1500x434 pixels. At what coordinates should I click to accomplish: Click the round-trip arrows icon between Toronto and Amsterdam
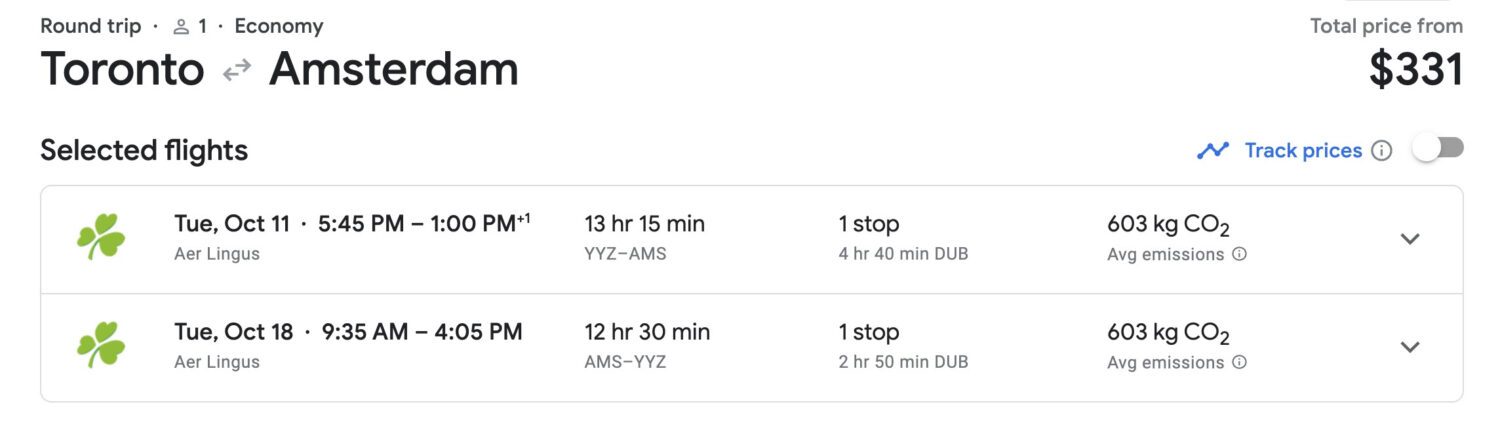[237, 71]
